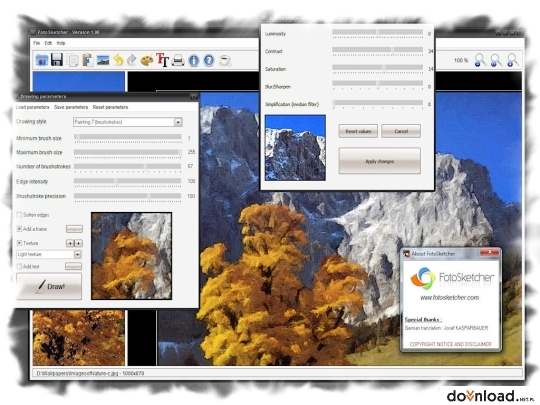Toggle the Texture checkbox
This screenshot has height=405, width=540.
coord(19,243)
